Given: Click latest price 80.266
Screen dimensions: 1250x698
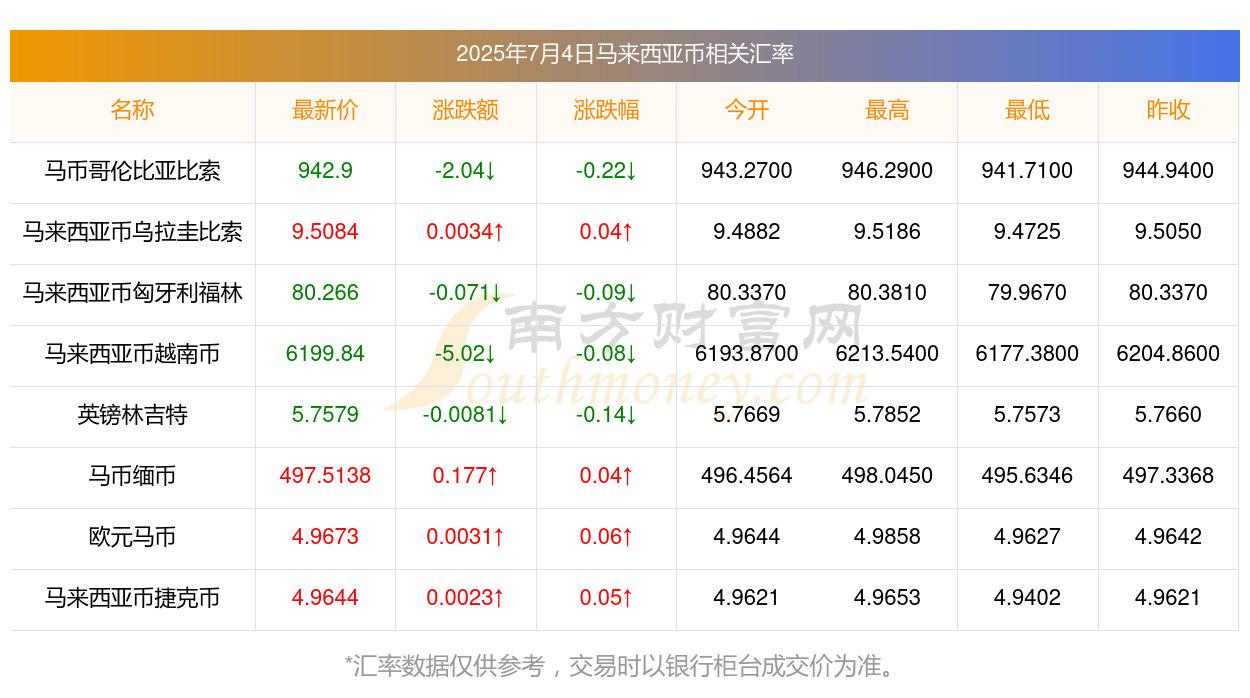Looking at the screenshot, I should point(325,293).
